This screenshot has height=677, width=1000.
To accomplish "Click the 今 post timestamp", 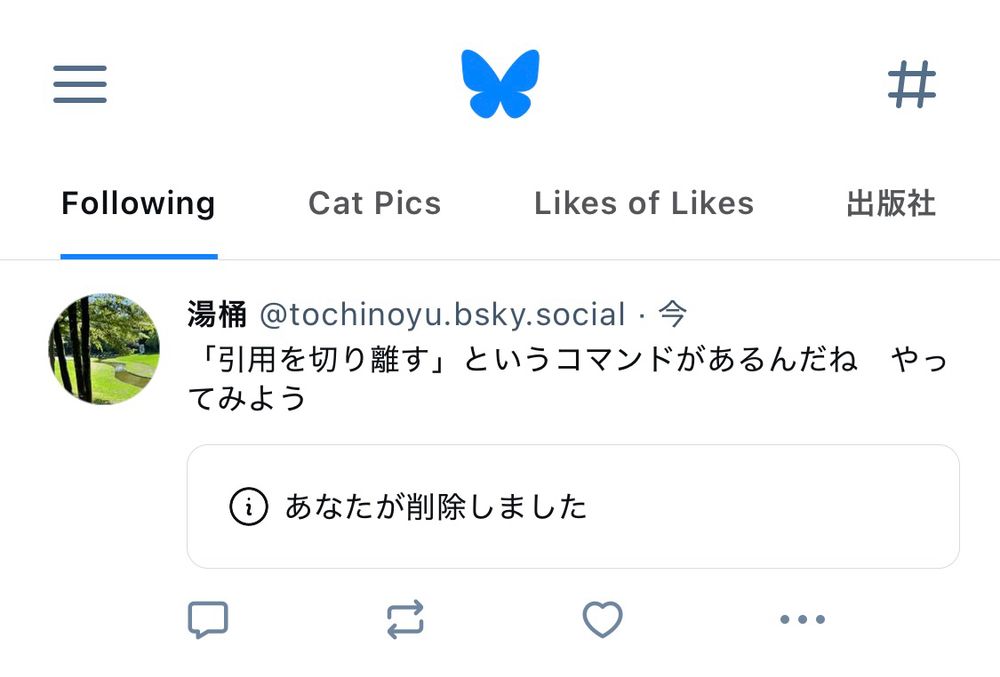I will (x=673, y=314).
